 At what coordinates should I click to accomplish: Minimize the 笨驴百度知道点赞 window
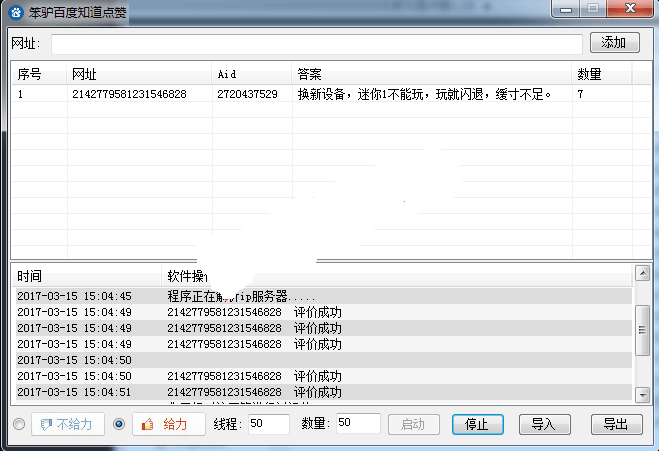pos(566,8)
